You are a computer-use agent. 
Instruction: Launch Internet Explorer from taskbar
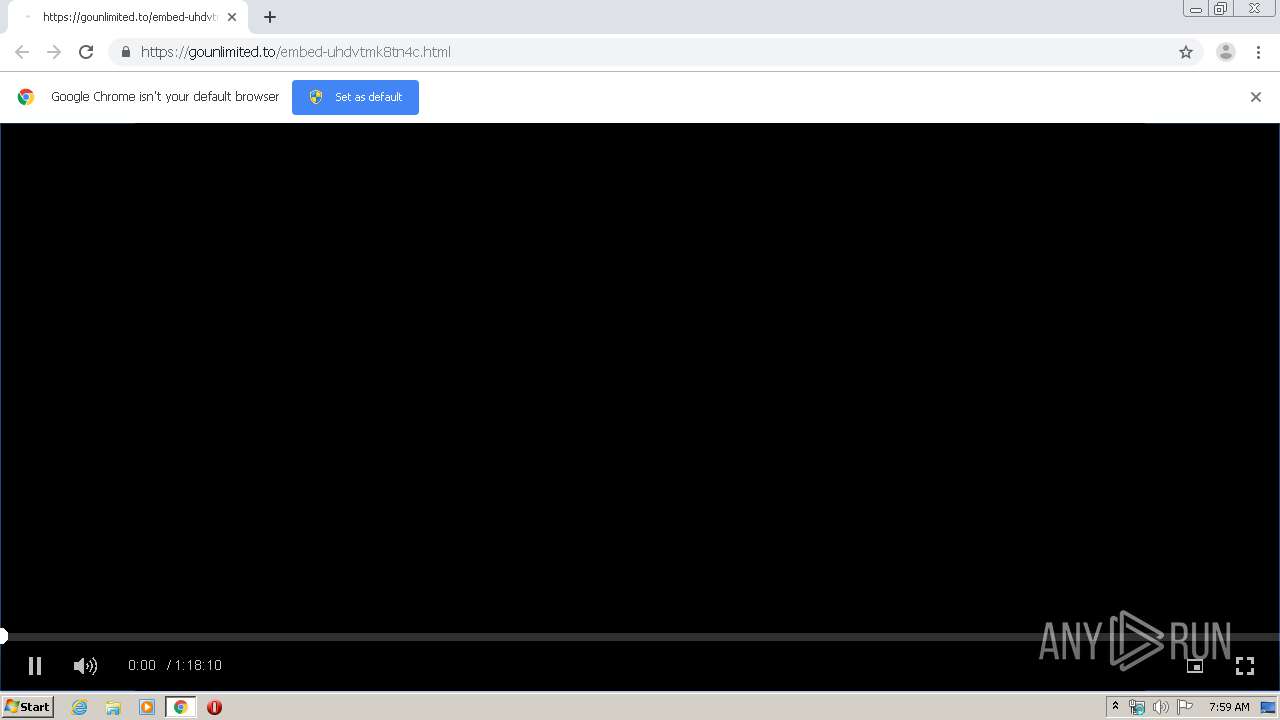pyautogui.click(x=80, y=707)
